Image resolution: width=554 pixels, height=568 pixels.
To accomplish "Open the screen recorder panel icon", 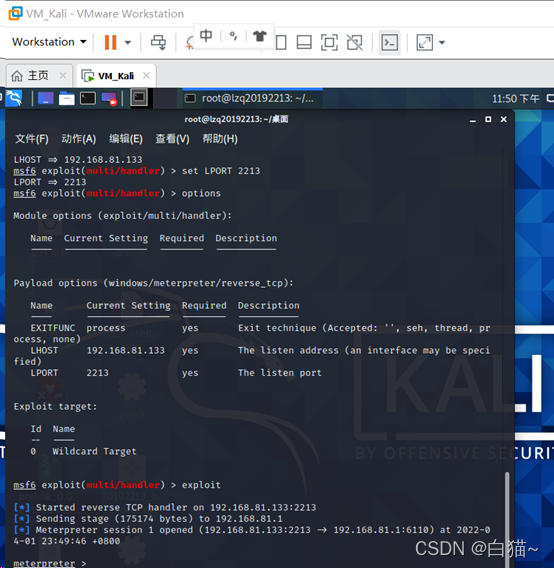I will click(109, 99).
